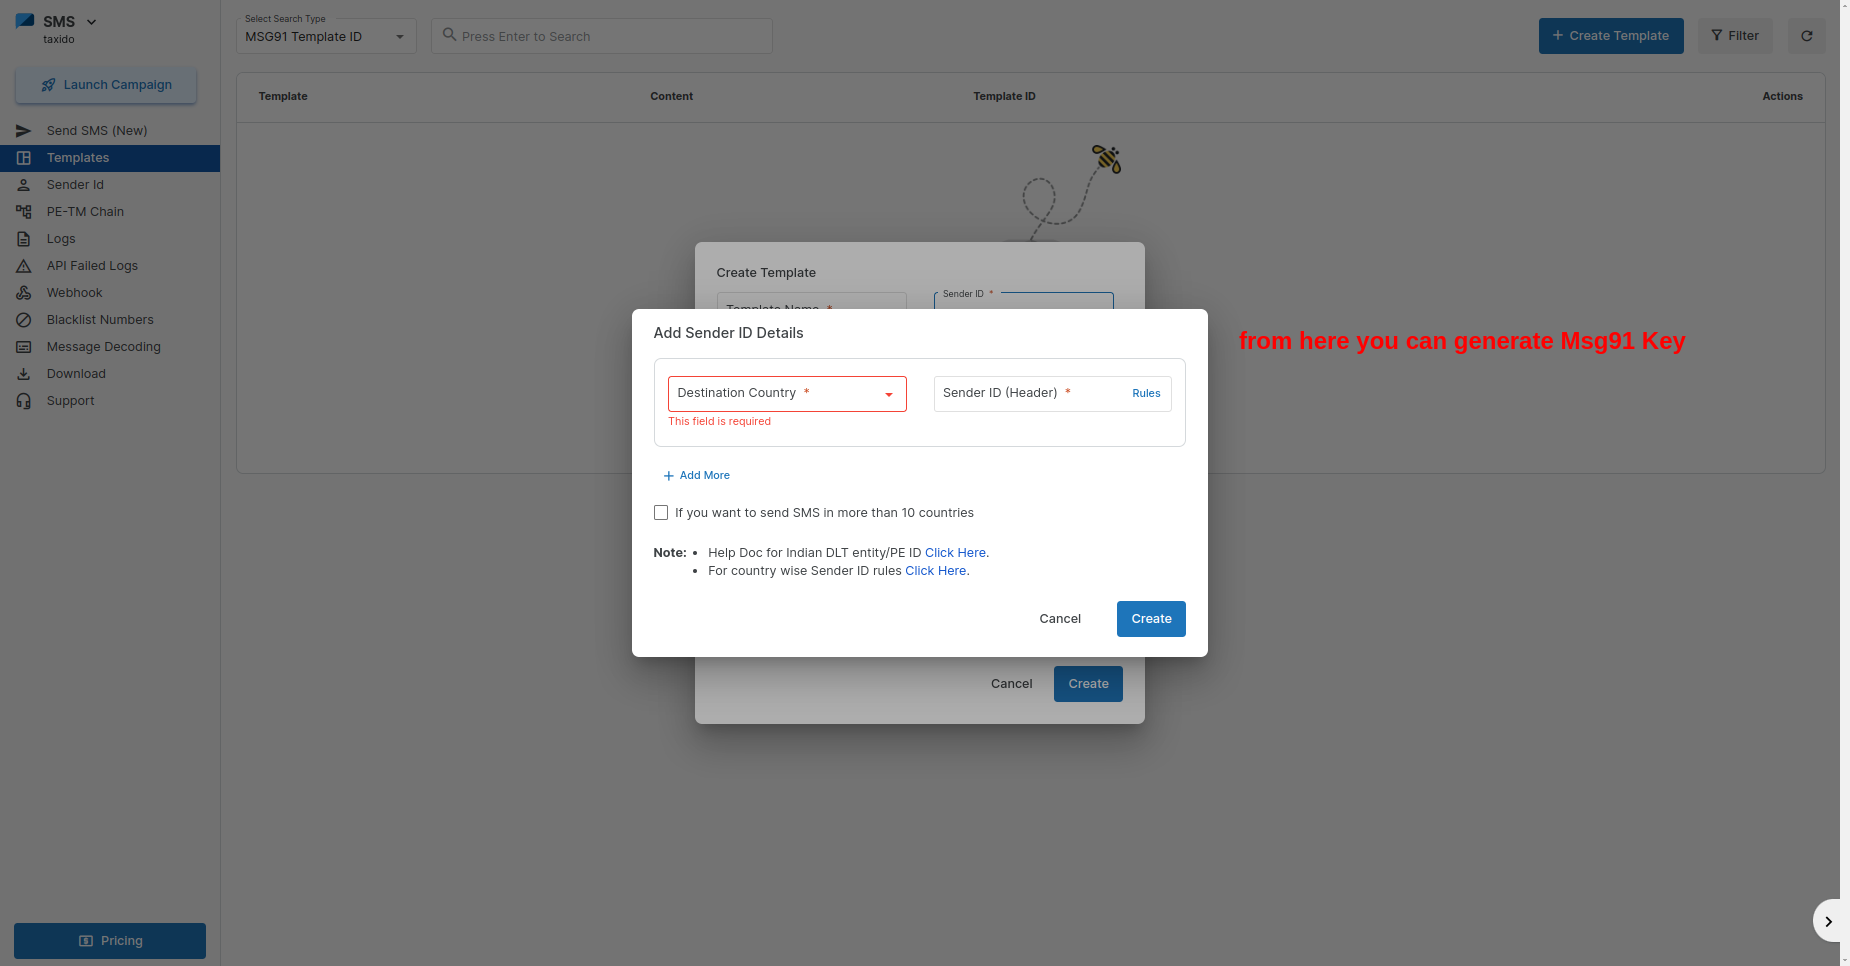Click the refresh icon button at top right

pos(1806,36)
